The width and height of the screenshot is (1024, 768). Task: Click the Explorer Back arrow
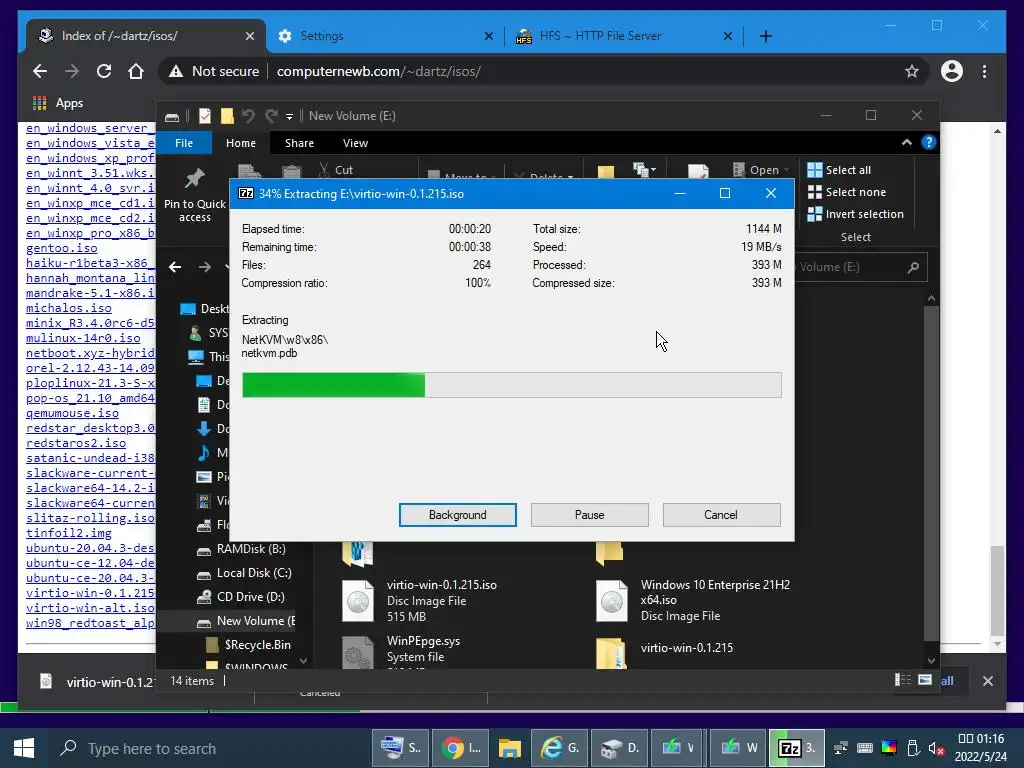point(175,266)
